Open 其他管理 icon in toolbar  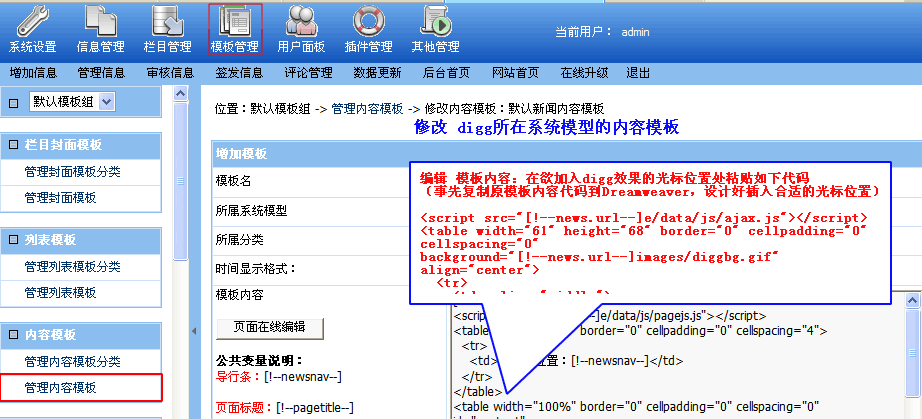pyautogui.click(x=435, y=22)
